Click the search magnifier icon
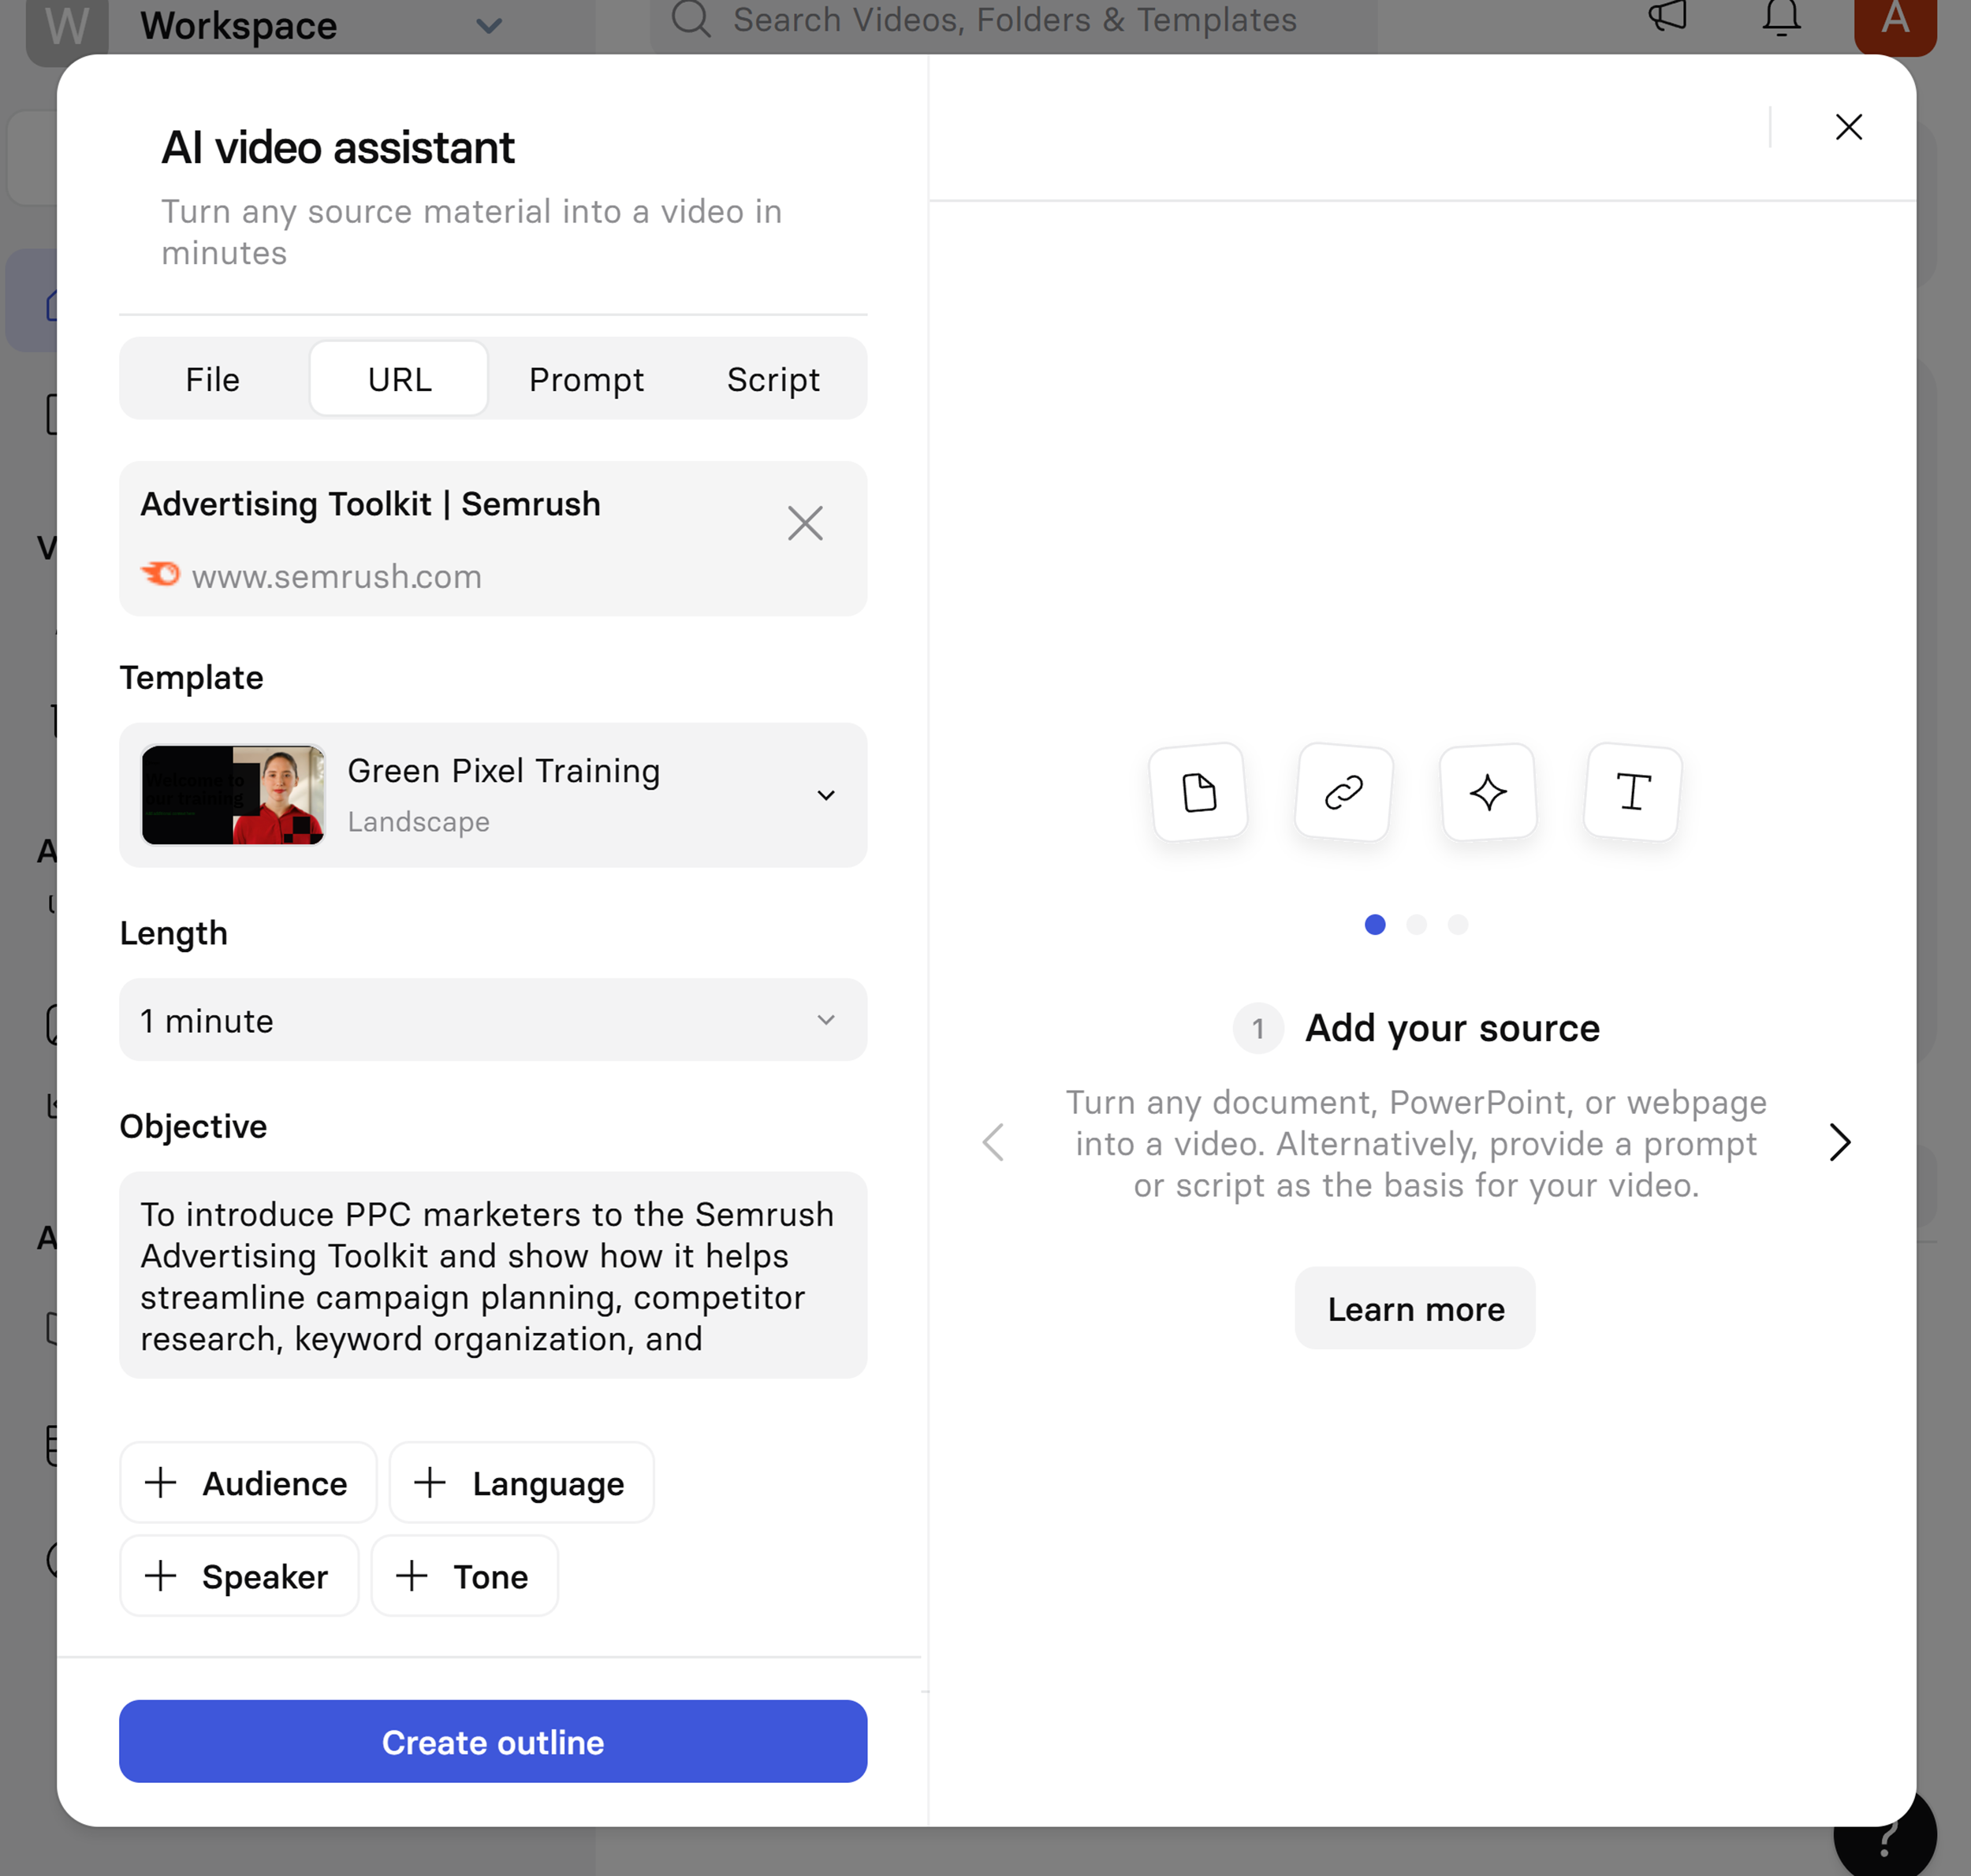 coord(691,18)
